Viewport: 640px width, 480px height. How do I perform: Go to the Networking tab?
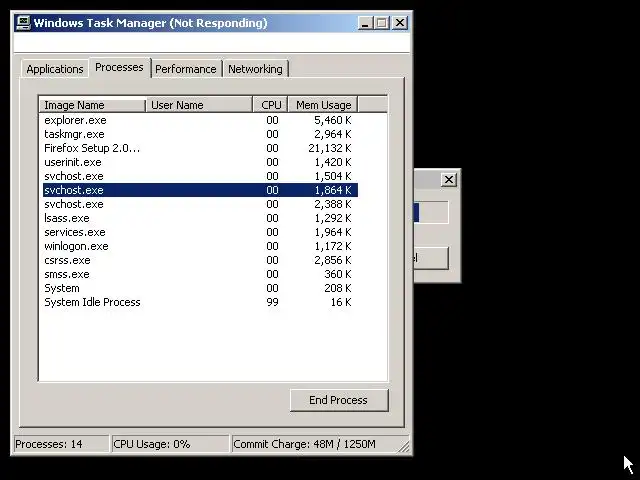click(255, 69)
